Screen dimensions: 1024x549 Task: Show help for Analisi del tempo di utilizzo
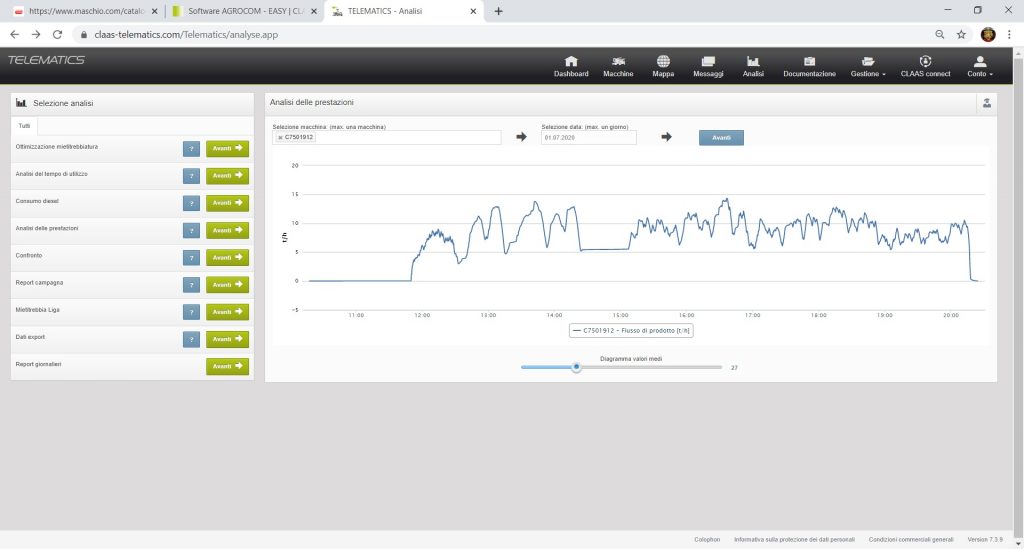191,176
